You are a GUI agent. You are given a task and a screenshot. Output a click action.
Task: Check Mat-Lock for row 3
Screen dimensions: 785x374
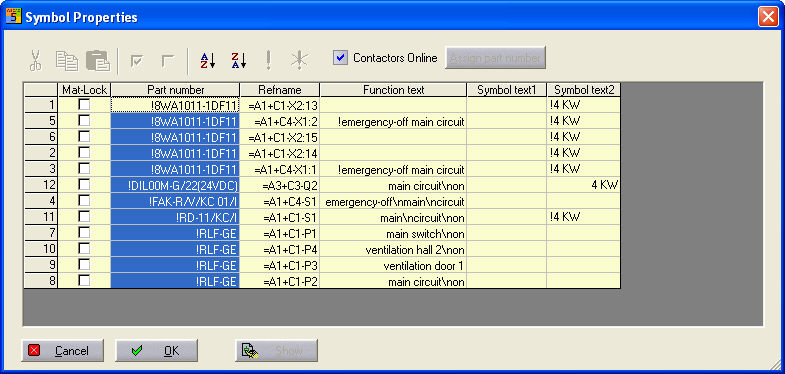pyautogui.click(x=85, y=169)
